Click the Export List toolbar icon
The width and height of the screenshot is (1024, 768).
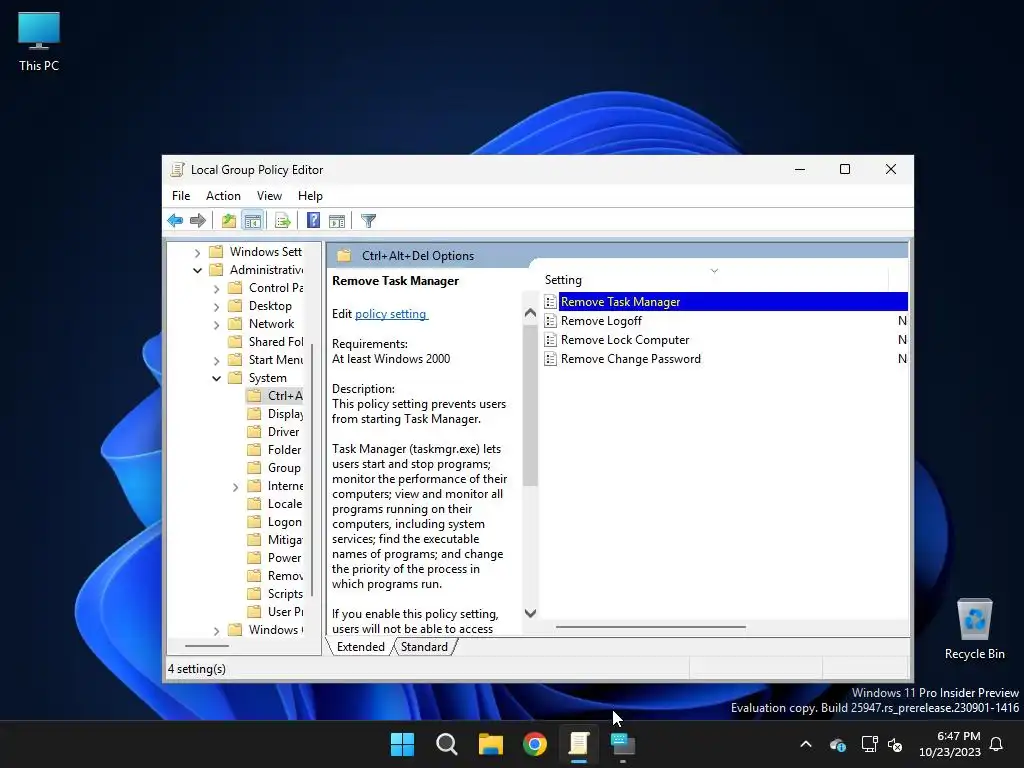point(283,221)
